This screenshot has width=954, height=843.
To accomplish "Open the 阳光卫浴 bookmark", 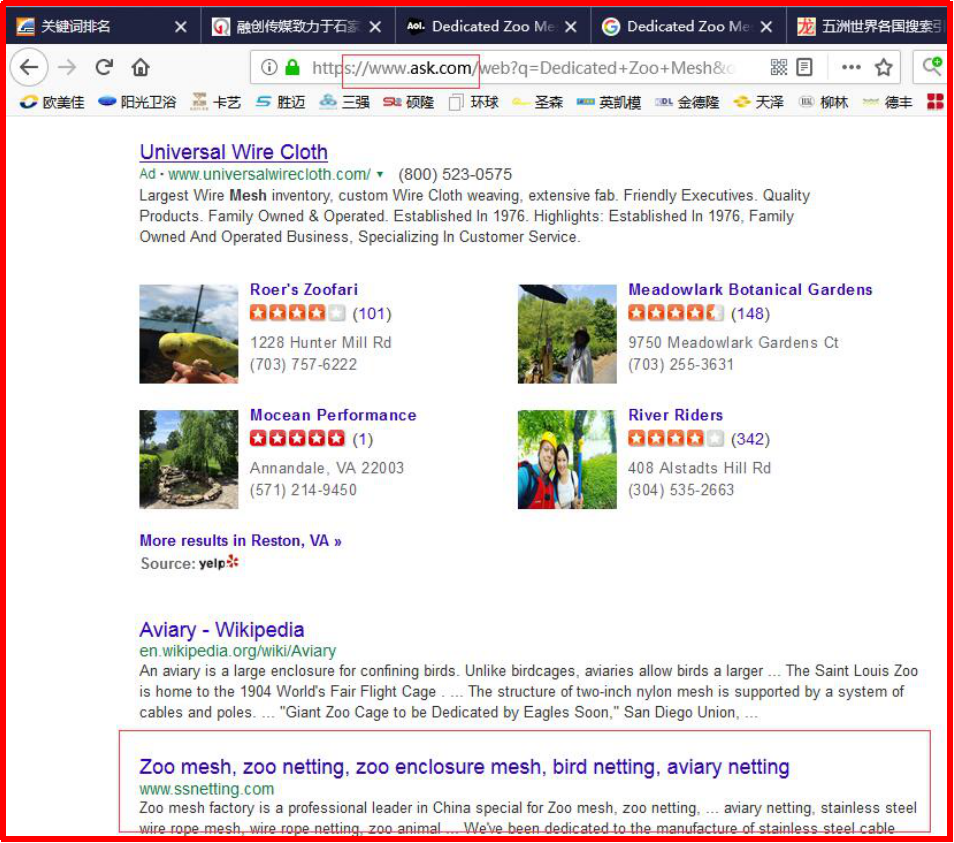I will click(139, 101).
